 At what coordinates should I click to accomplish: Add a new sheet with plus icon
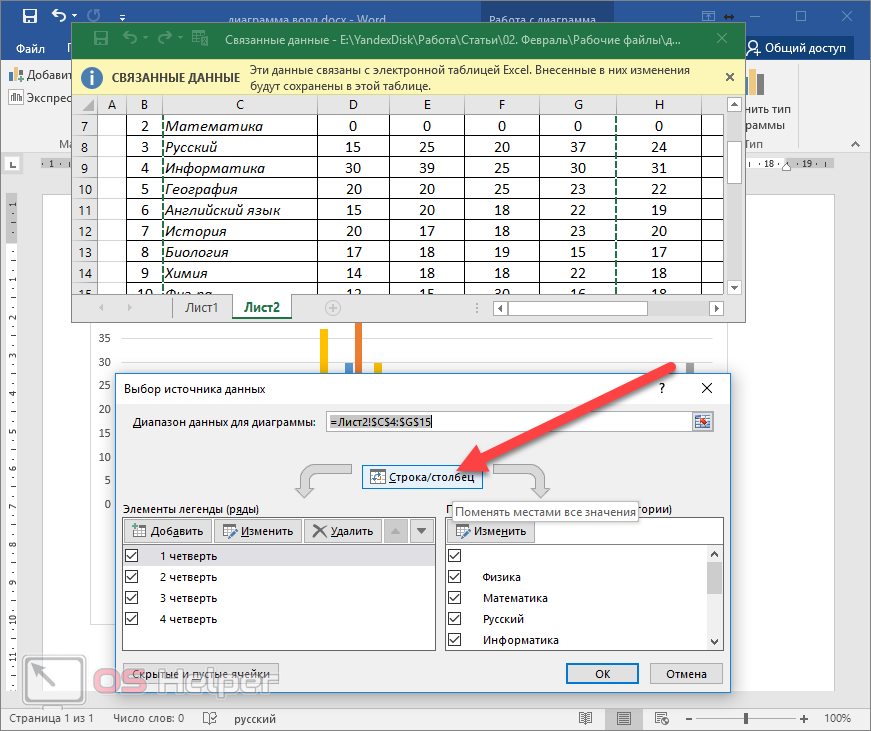click(x=333, y=308)
